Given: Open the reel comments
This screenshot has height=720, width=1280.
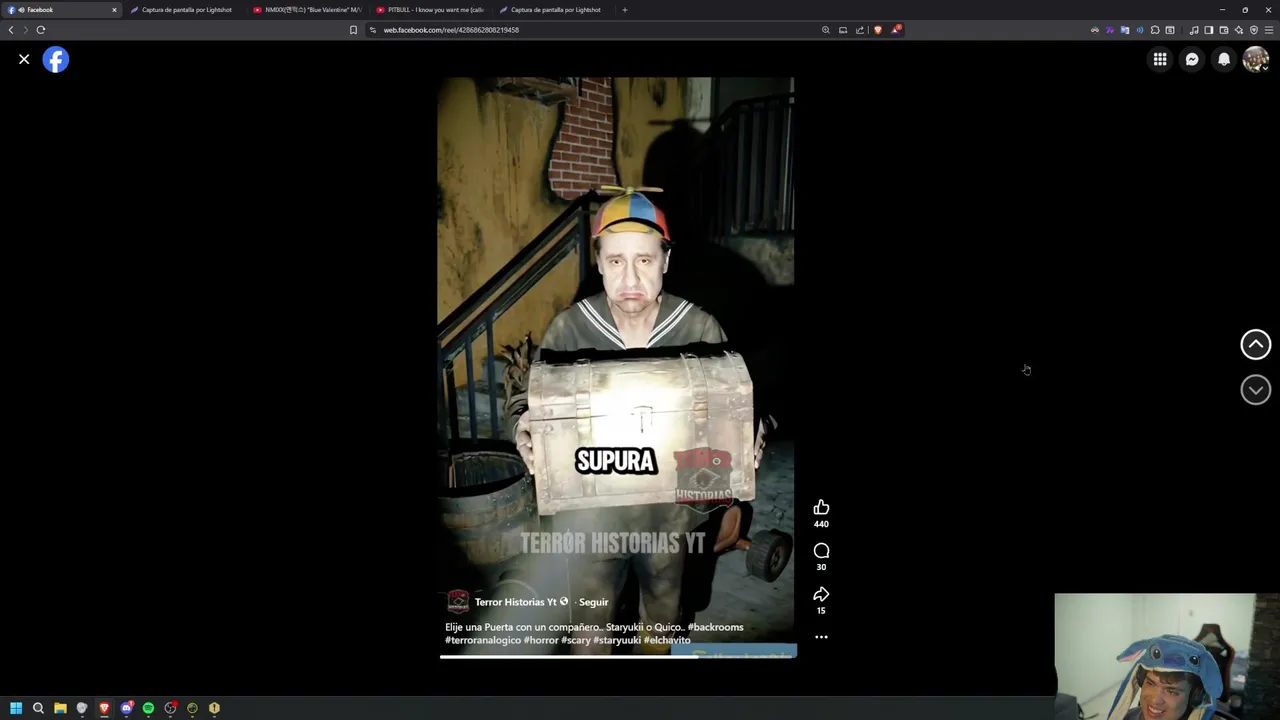Looking at the screenshot, I should 821,551.
